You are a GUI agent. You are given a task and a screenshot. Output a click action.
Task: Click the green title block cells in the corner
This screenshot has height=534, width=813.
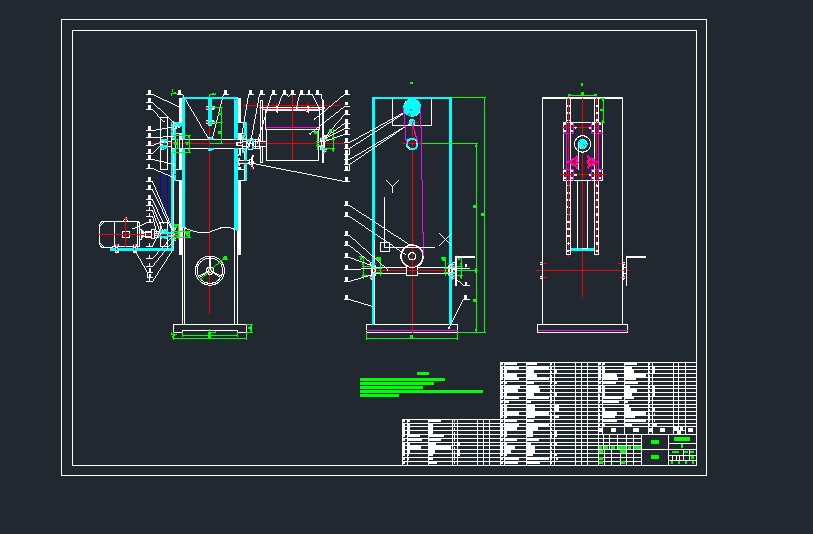(x=648, y=449)
